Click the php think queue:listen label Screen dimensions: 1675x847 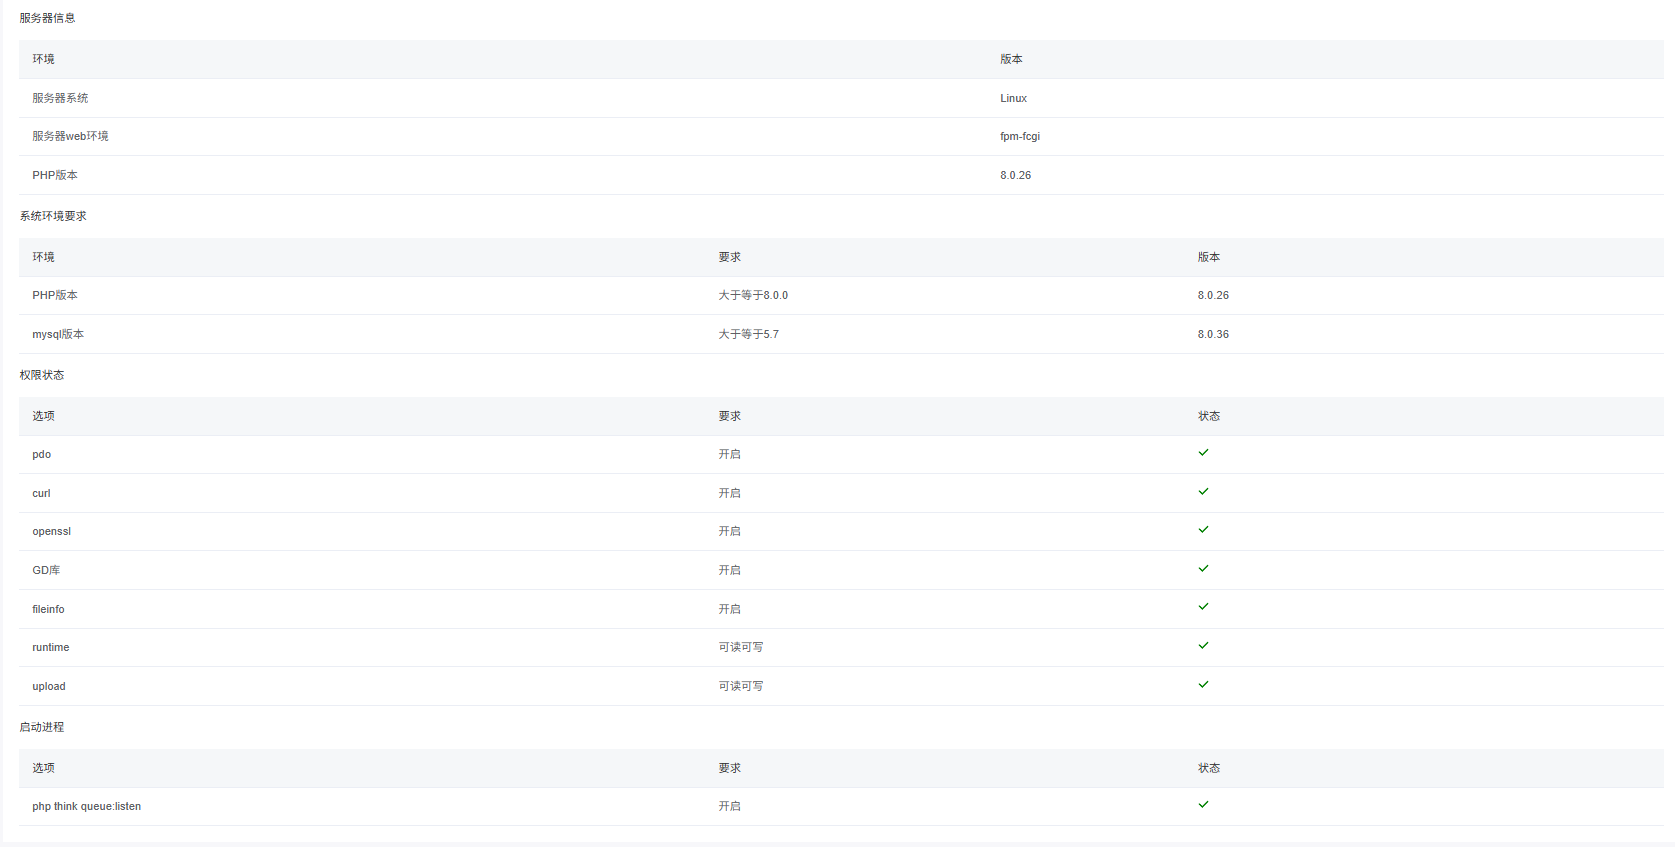[86, 806]
